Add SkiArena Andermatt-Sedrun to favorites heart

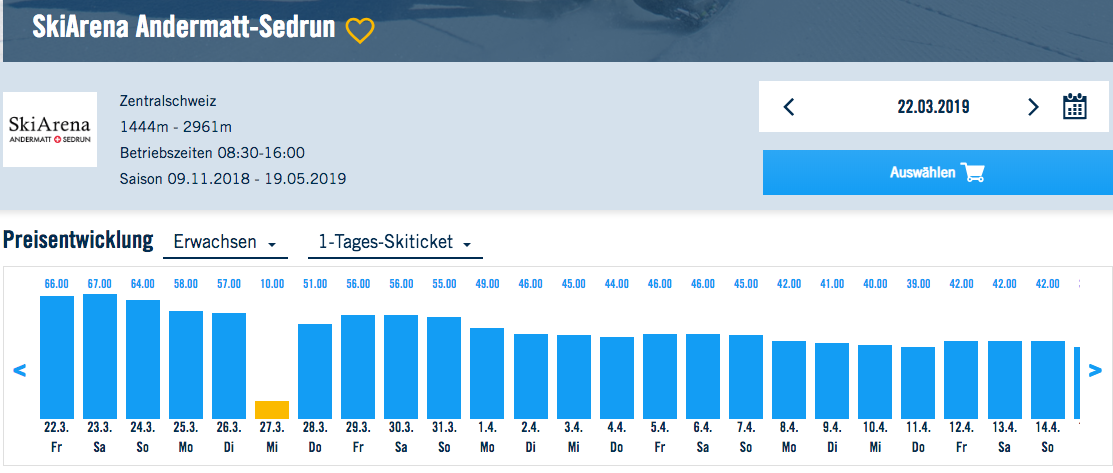(x=360, y=31)
